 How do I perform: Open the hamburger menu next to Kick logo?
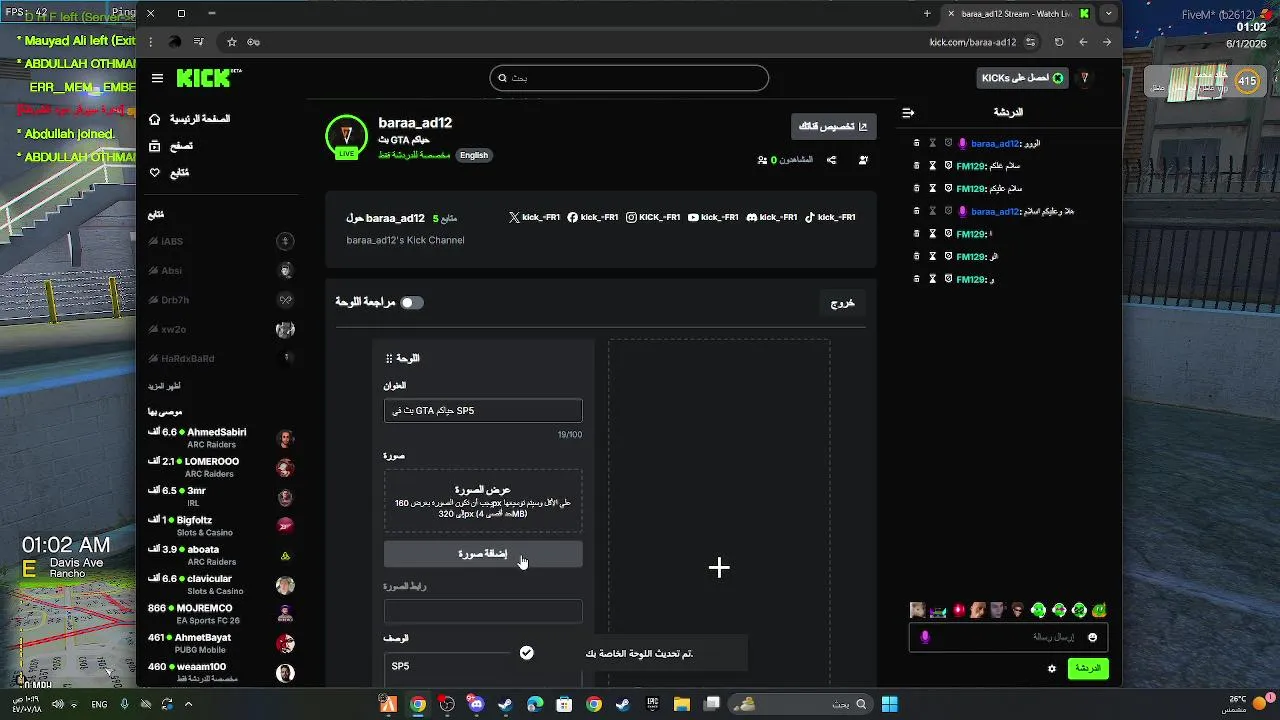click(157, 78)
